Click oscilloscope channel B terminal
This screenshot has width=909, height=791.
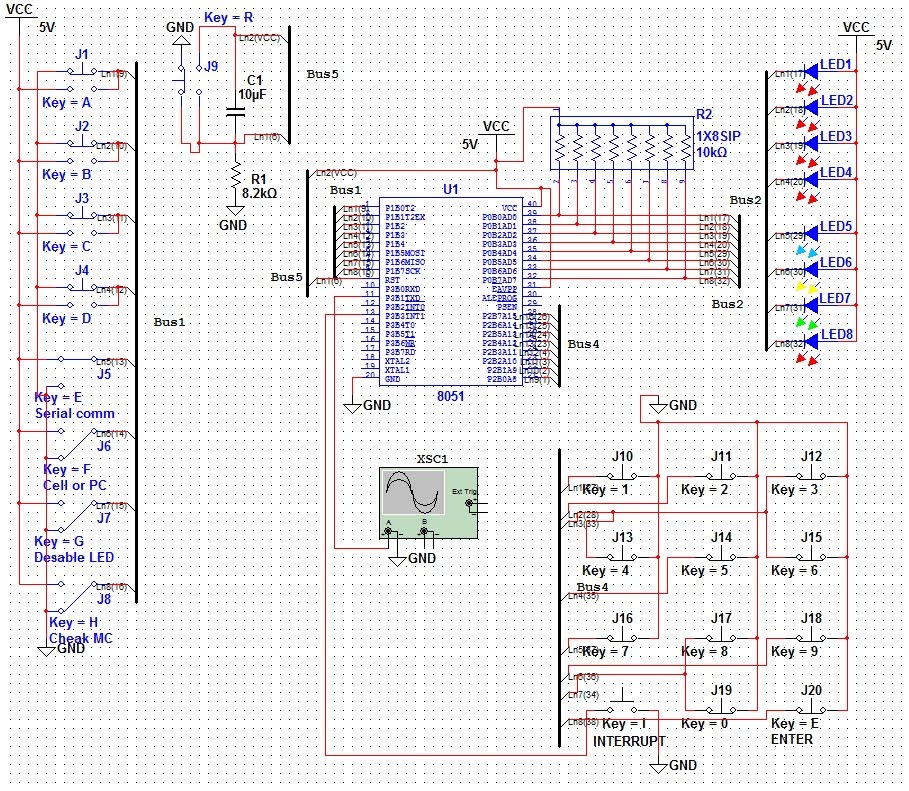[424, 531]
